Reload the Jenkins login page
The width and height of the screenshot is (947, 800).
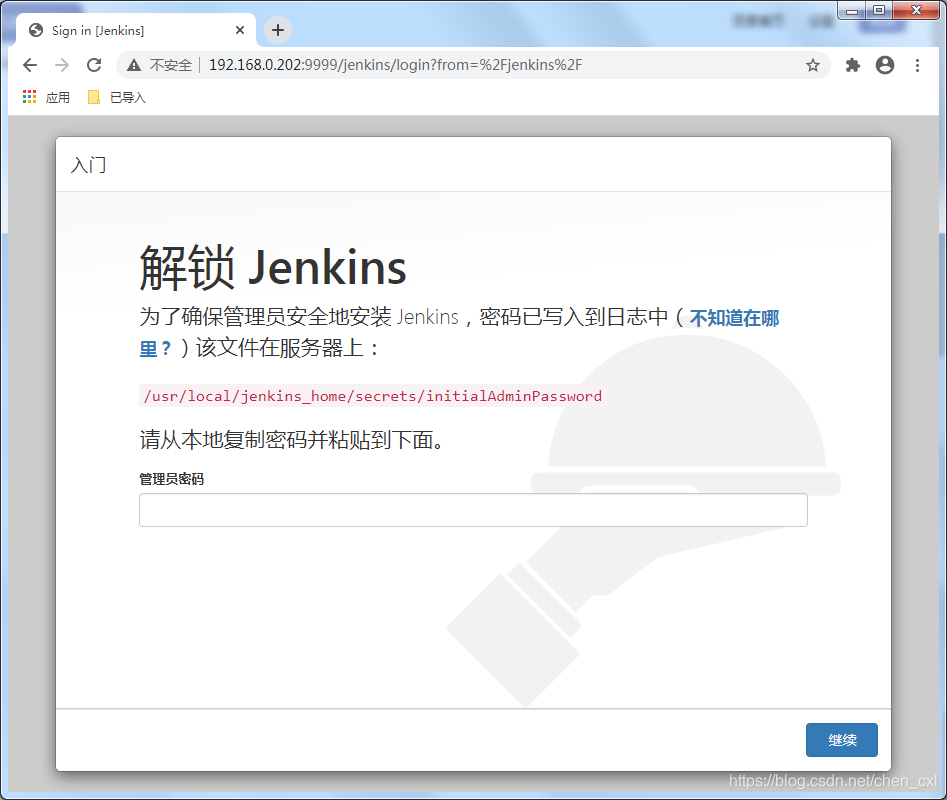[x=94, y=65]
